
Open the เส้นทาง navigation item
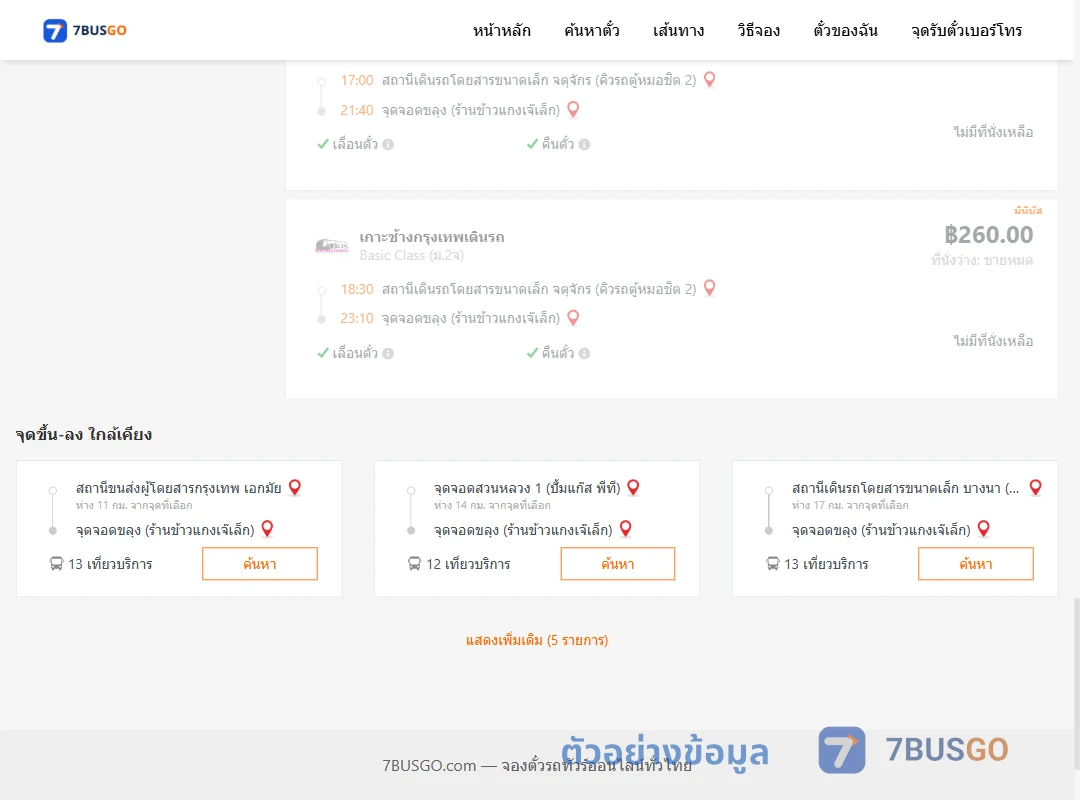tap(678, 30)
